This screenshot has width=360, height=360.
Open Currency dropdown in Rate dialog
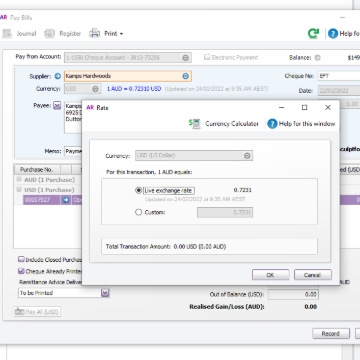pyautogui.click(x=247, y=156)
